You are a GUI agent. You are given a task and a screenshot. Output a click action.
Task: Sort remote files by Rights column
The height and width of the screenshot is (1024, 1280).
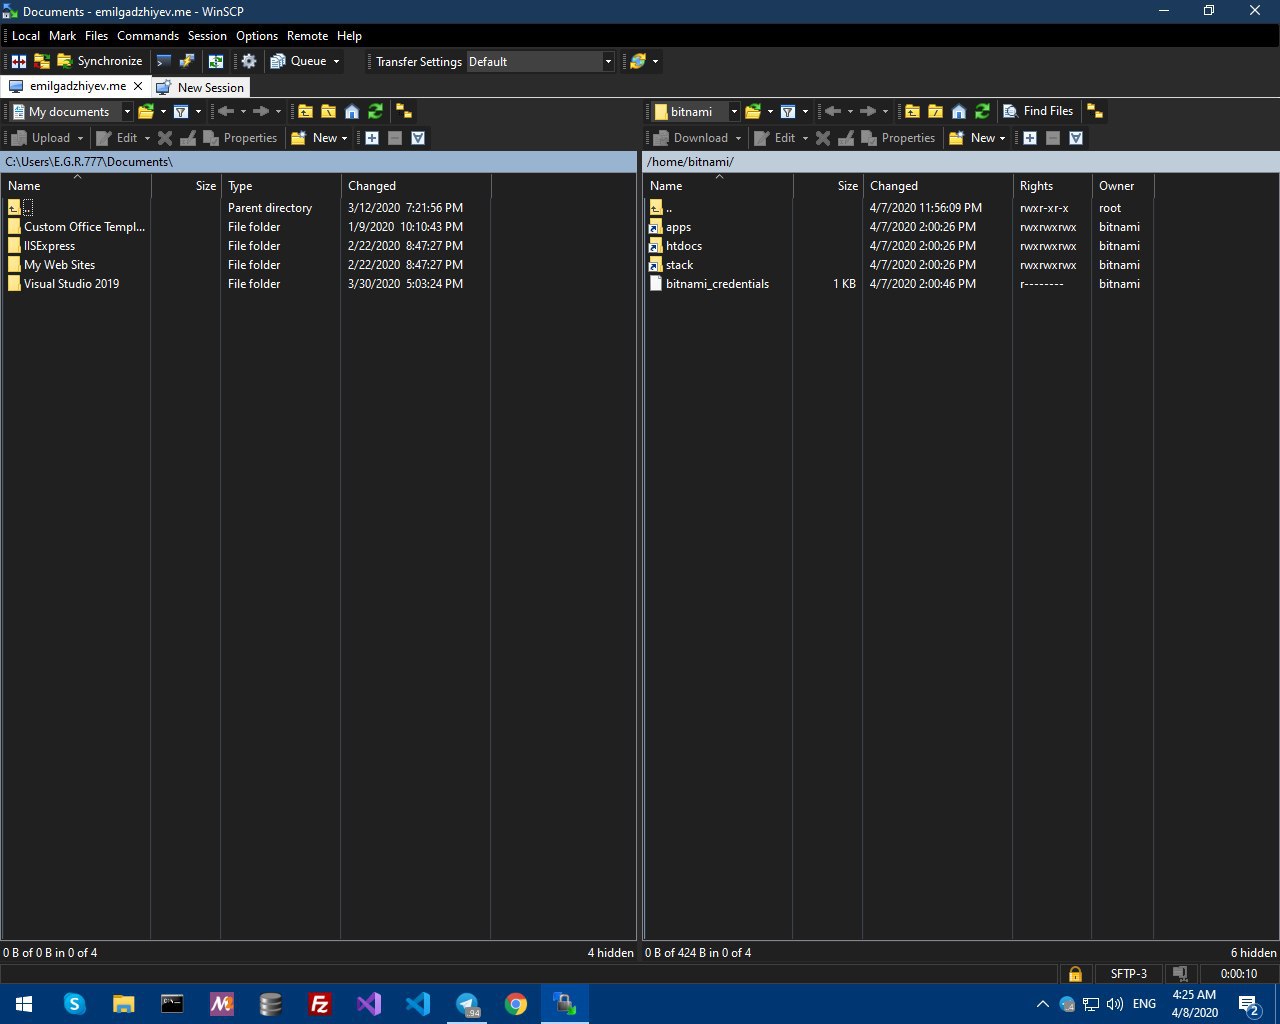click(x=1052, y=186)
